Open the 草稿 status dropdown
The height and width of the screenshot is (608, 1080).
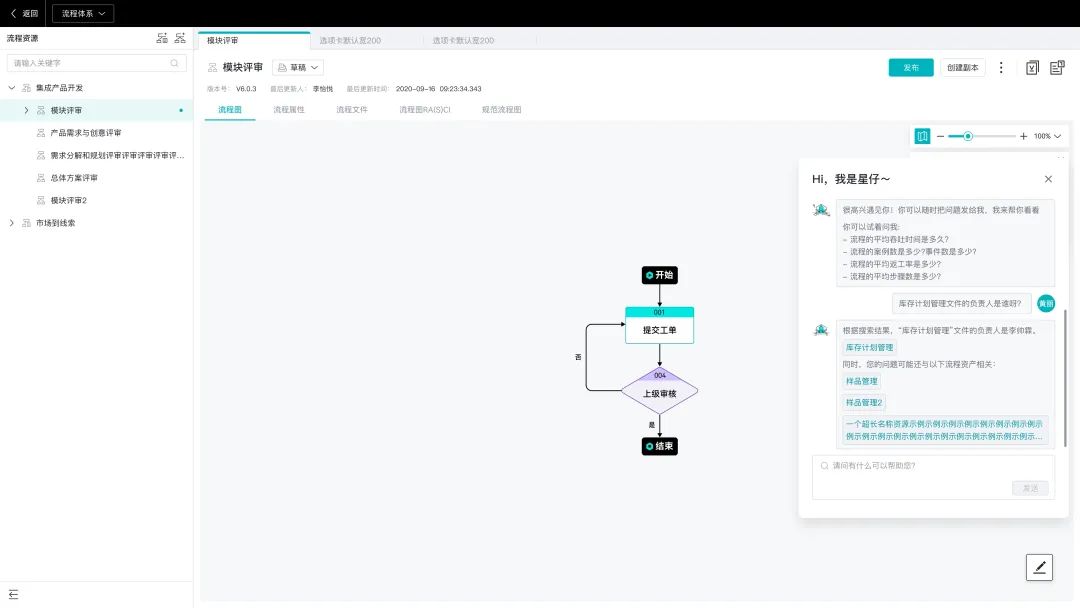(298, 67)
